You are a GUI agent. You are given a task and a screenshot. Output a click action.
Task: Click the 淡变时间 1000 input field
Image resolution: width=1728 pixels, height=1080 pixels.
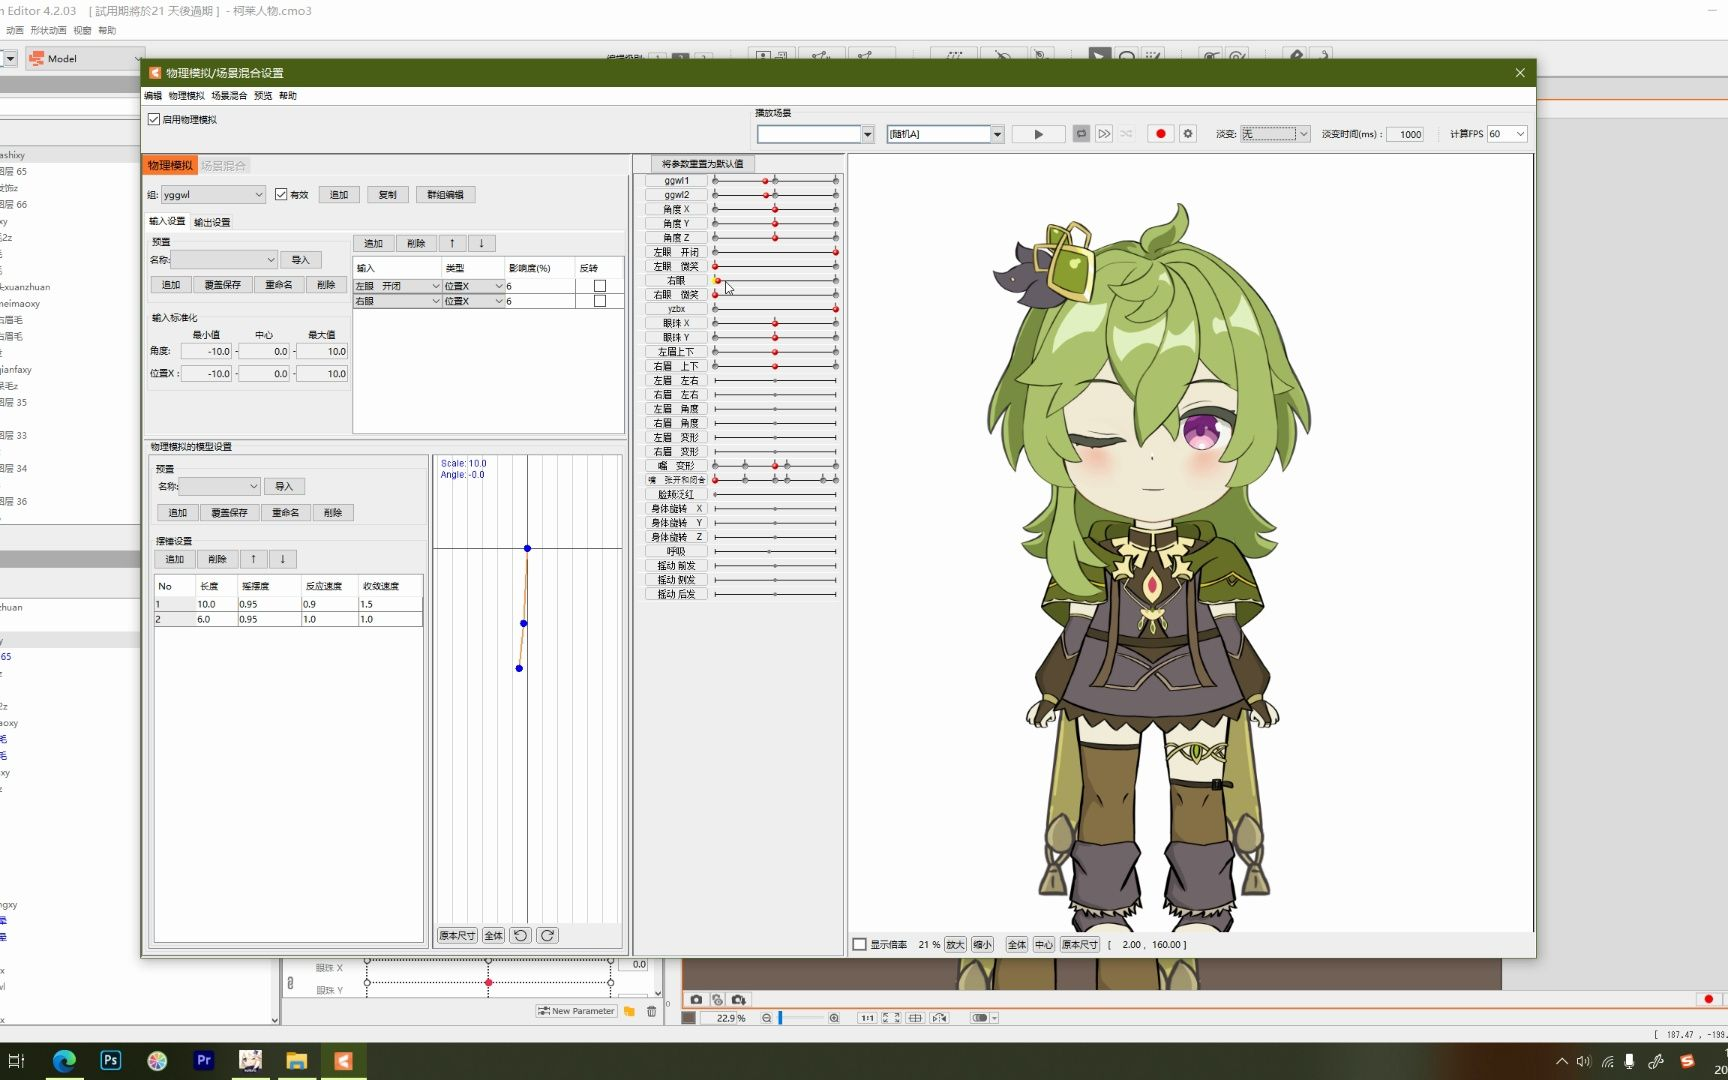pyautogui.click(x=1405, y=134)
